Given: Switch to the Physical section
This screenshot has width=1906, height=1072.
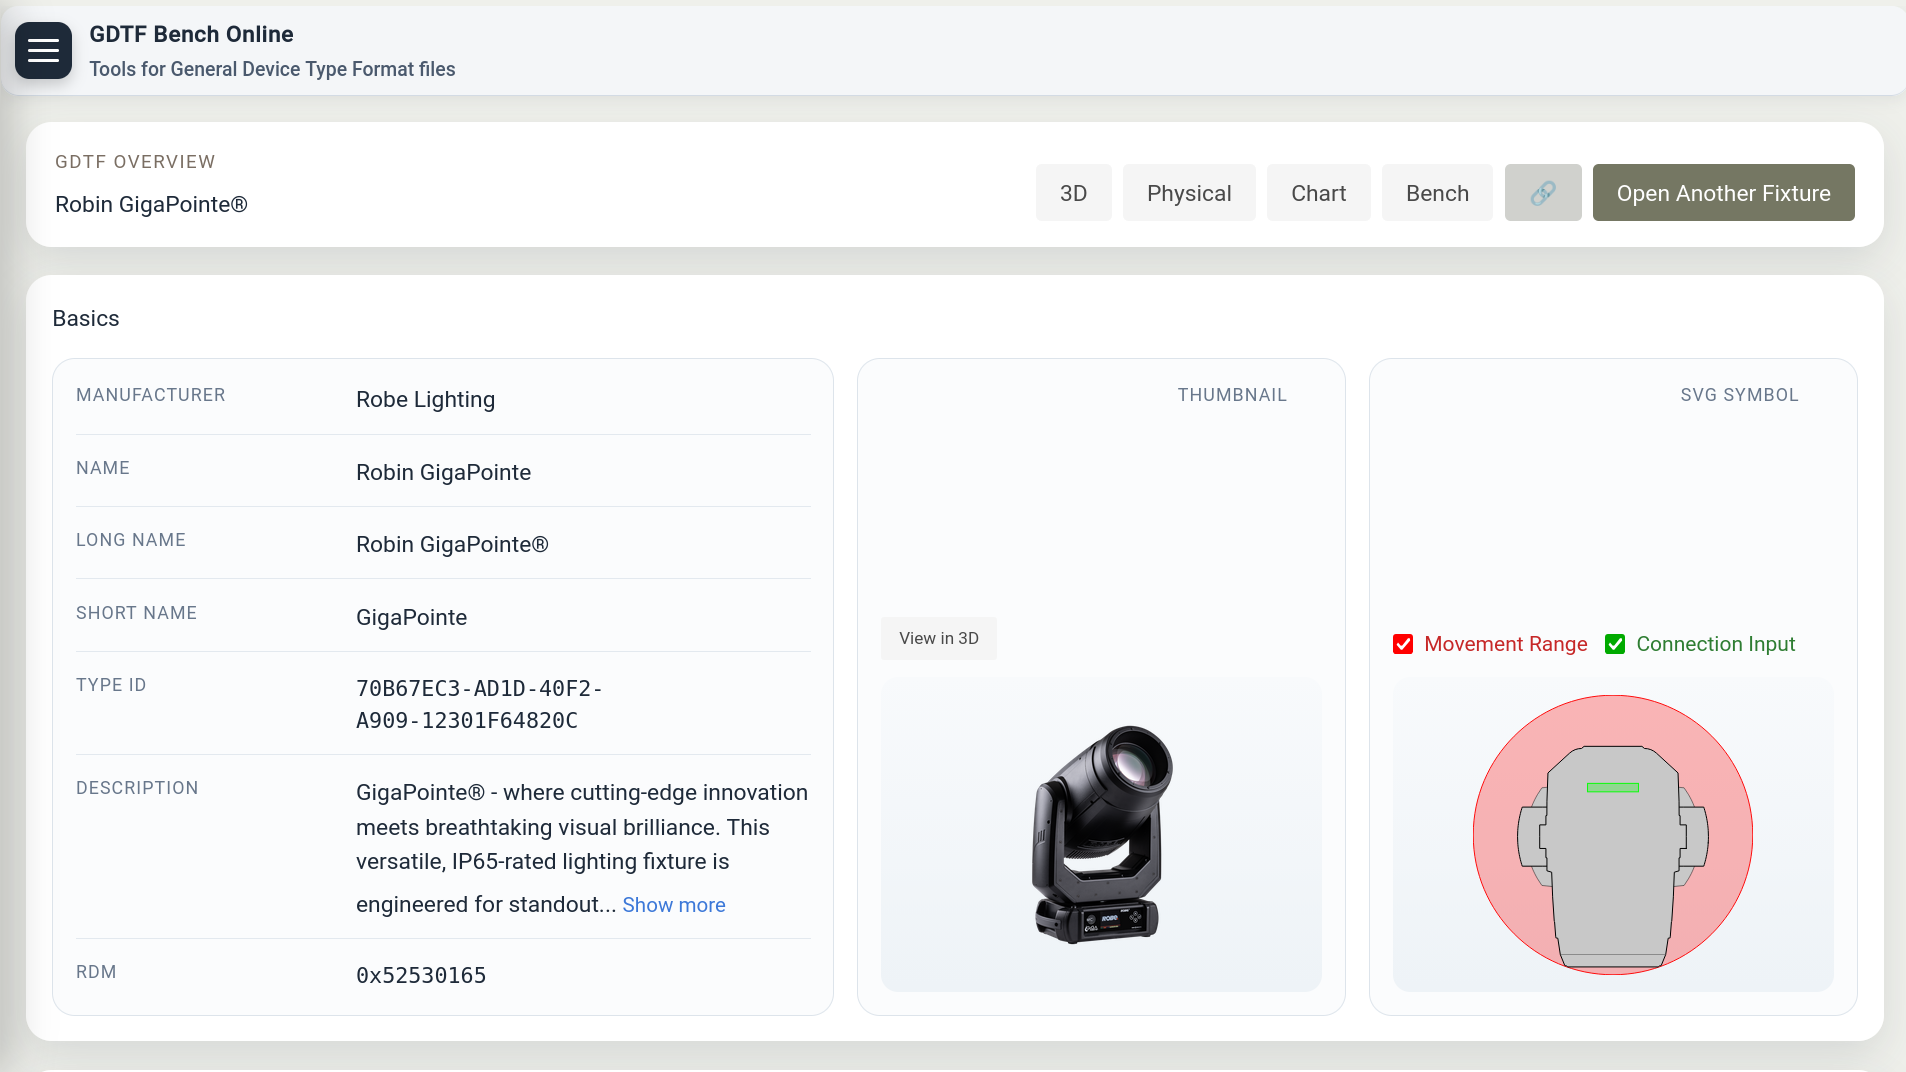Looking at the screenshot, I should (1188, 193).
